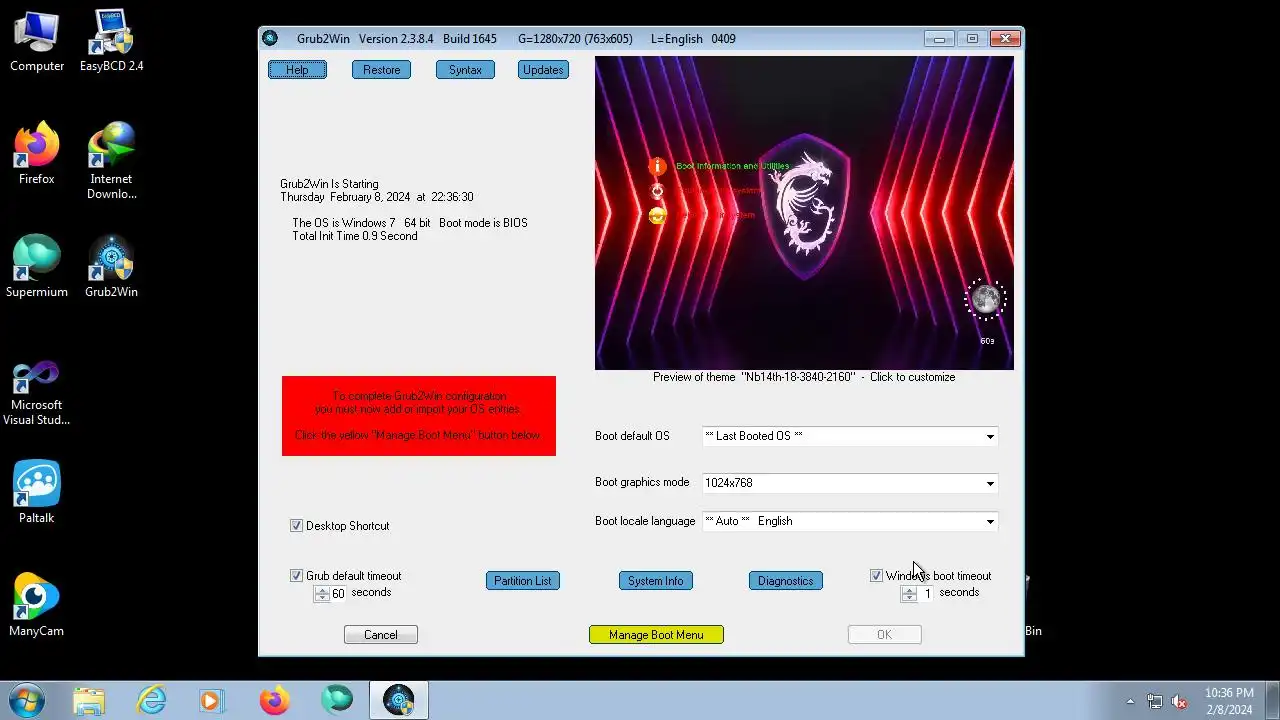This screenshot has height=720, width=1280.
Task: Toggle the Windows boot timeout checkbox
Action: (x=876, y=576)
